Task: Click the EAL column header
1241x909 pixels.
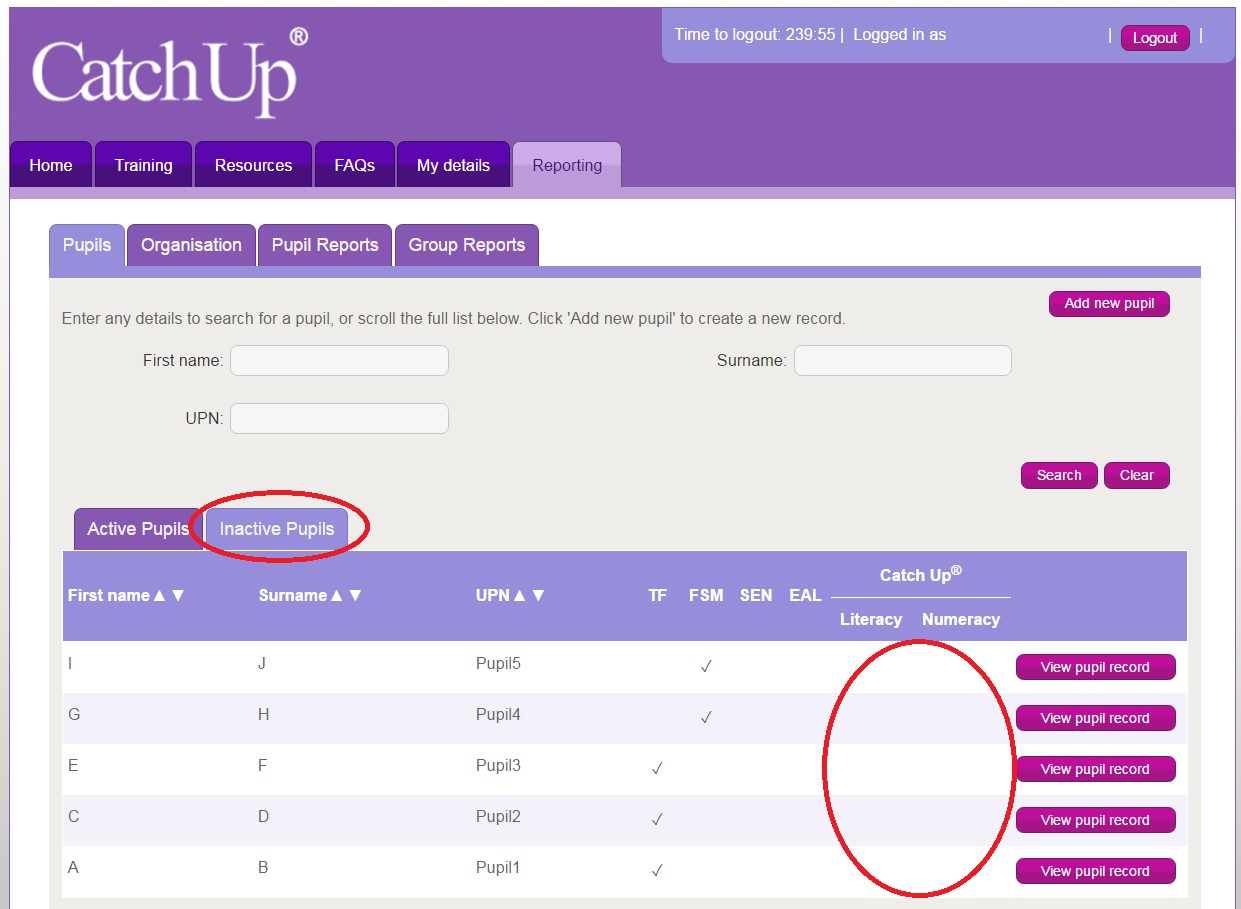Action: [x=805, y=595]
